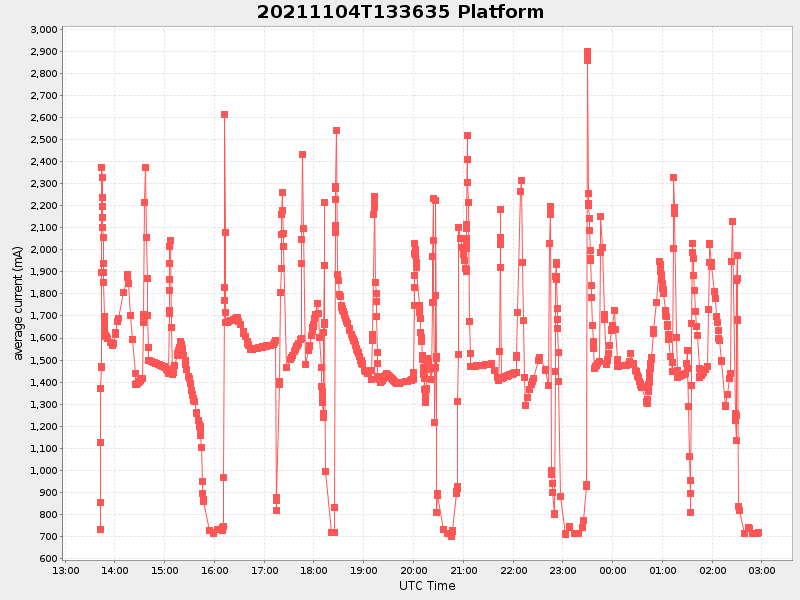Click the '600' y-axis tick label

tap(48, 559)
